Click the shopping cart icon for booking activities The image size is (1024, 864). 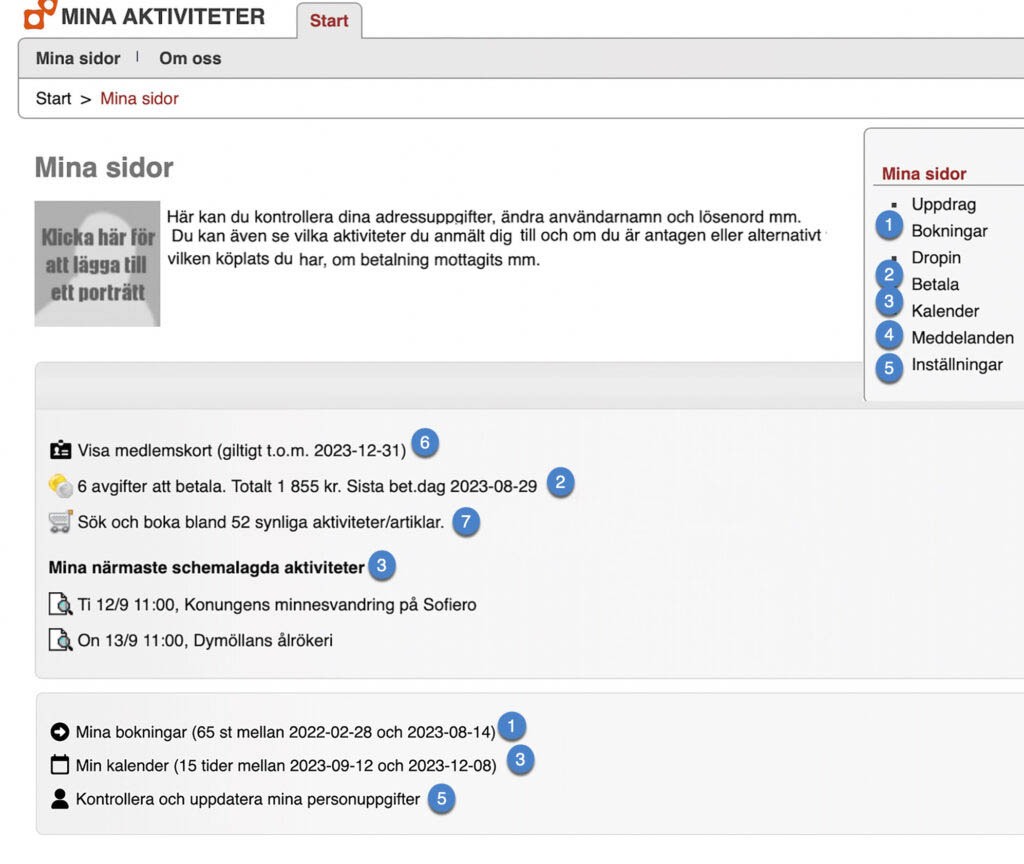click(60, 522)
